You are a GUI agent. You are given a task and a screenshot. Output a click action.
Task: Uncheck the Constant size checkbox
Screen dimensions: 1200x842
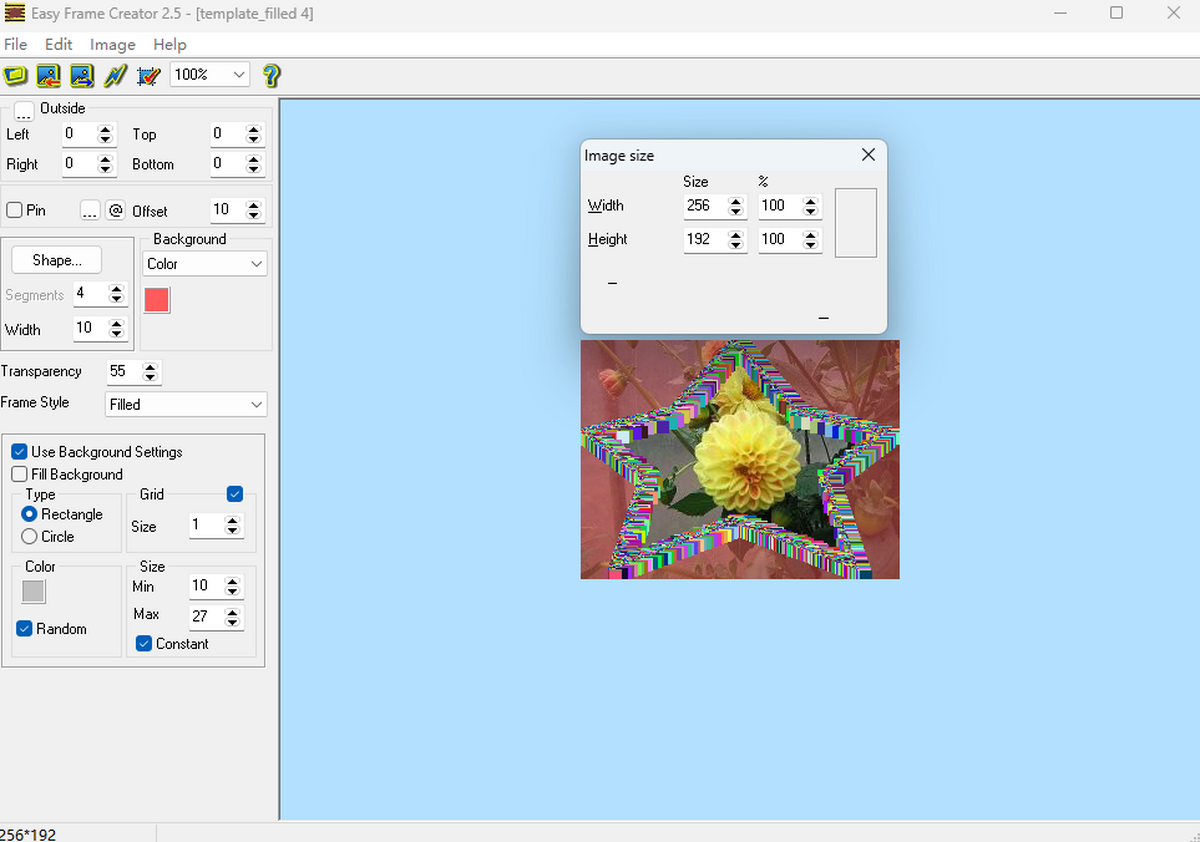[x=144, y=644]
